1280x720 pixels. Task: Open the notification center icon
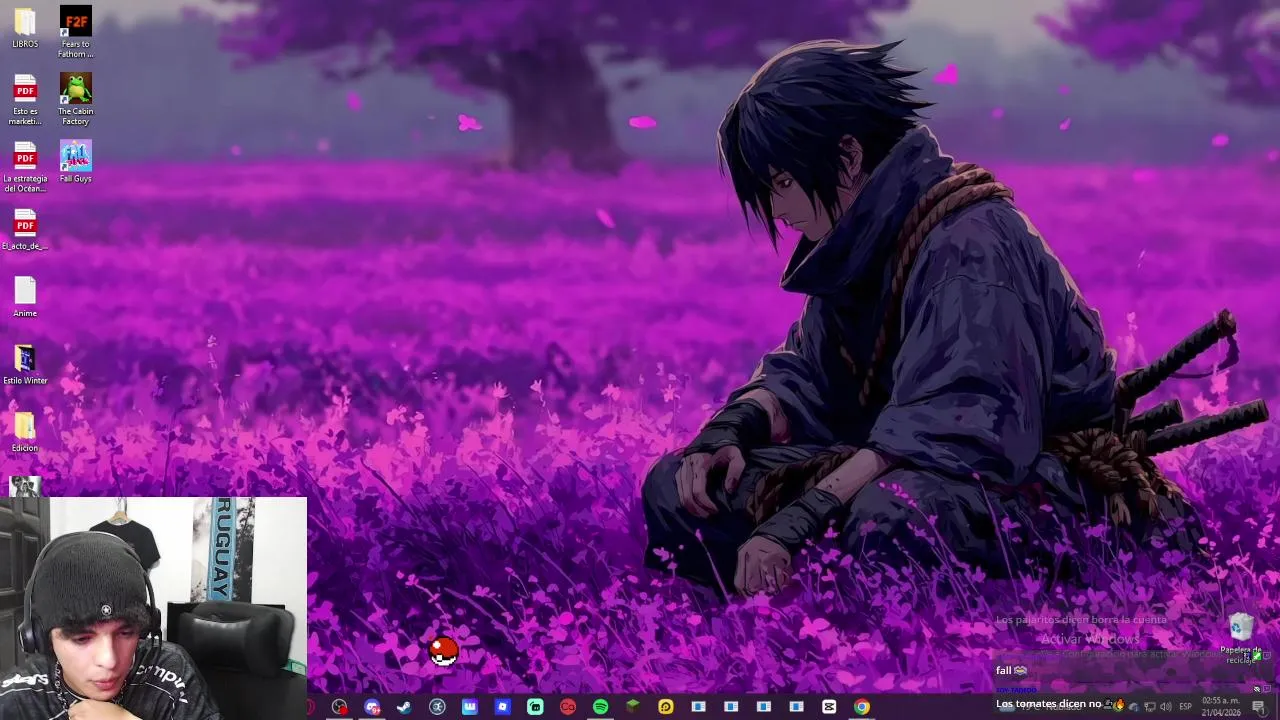coord(1259,707)
